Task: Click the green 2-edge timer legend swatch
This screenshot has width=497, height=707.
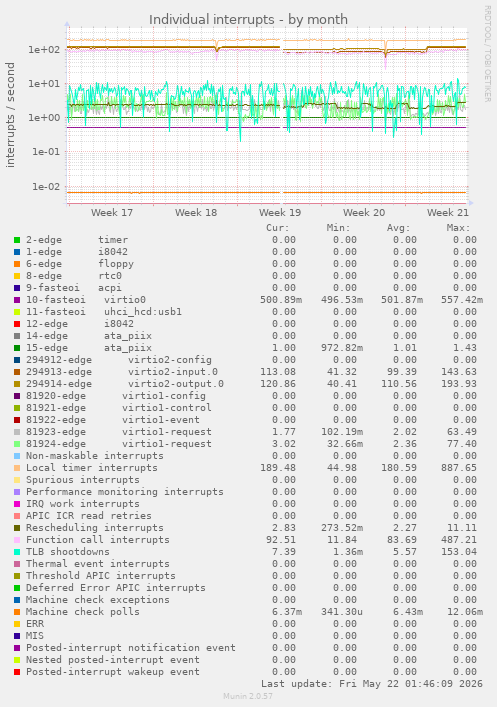Action: 17,240
